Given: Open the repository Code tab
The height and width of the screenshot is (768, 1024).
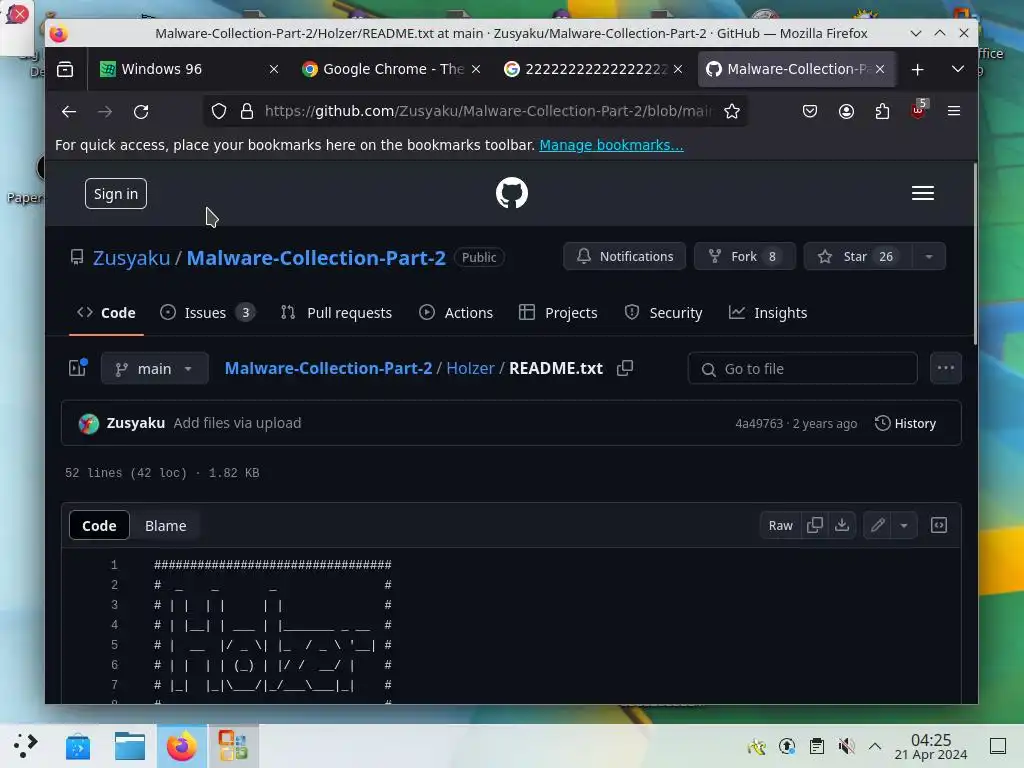Looking at the screenshot, I should (106, 313).
